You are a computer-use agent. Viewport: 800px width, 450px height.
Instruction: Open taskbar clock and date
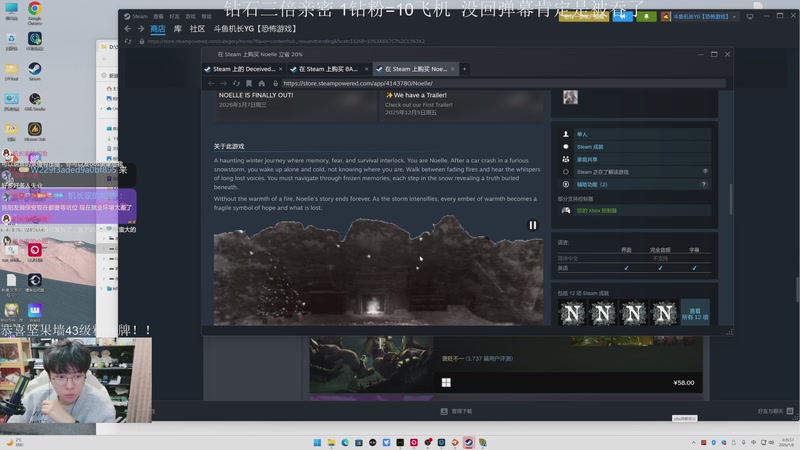click(788, 442)
